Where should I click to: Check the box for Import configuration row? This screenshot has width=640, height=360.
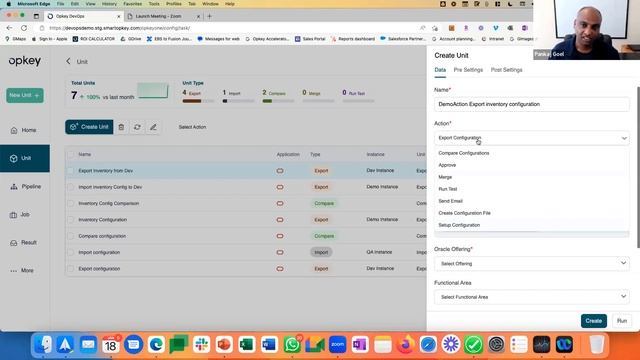[71, 252]
